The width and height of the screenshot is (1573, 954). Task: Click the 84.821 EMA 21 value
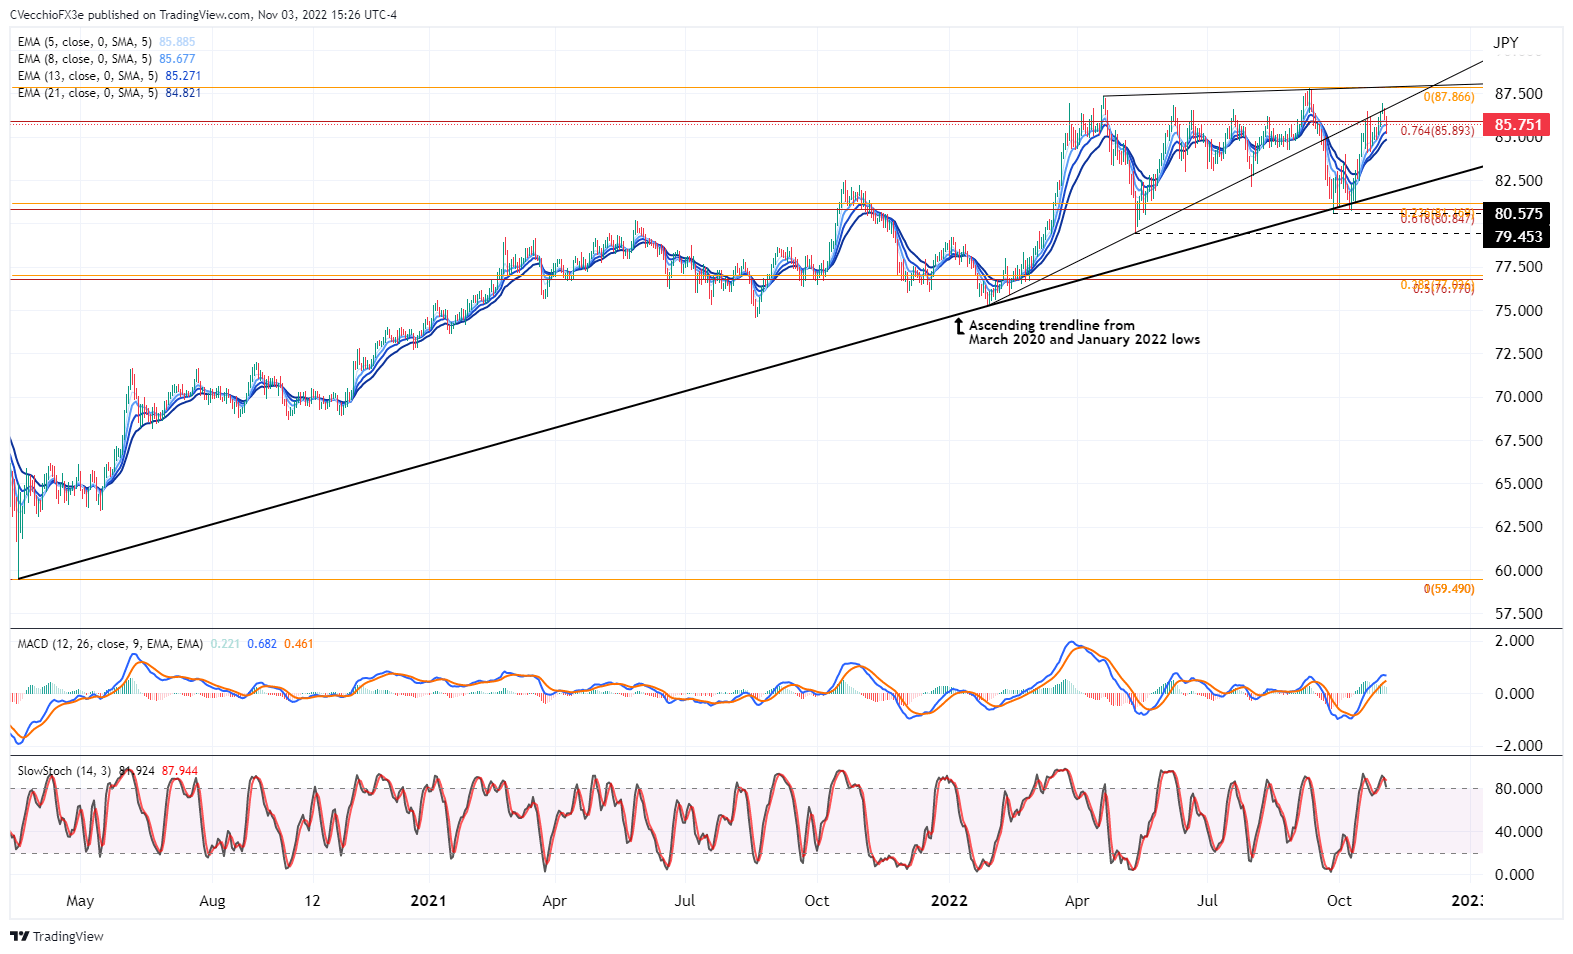click(x=183, y=93)
